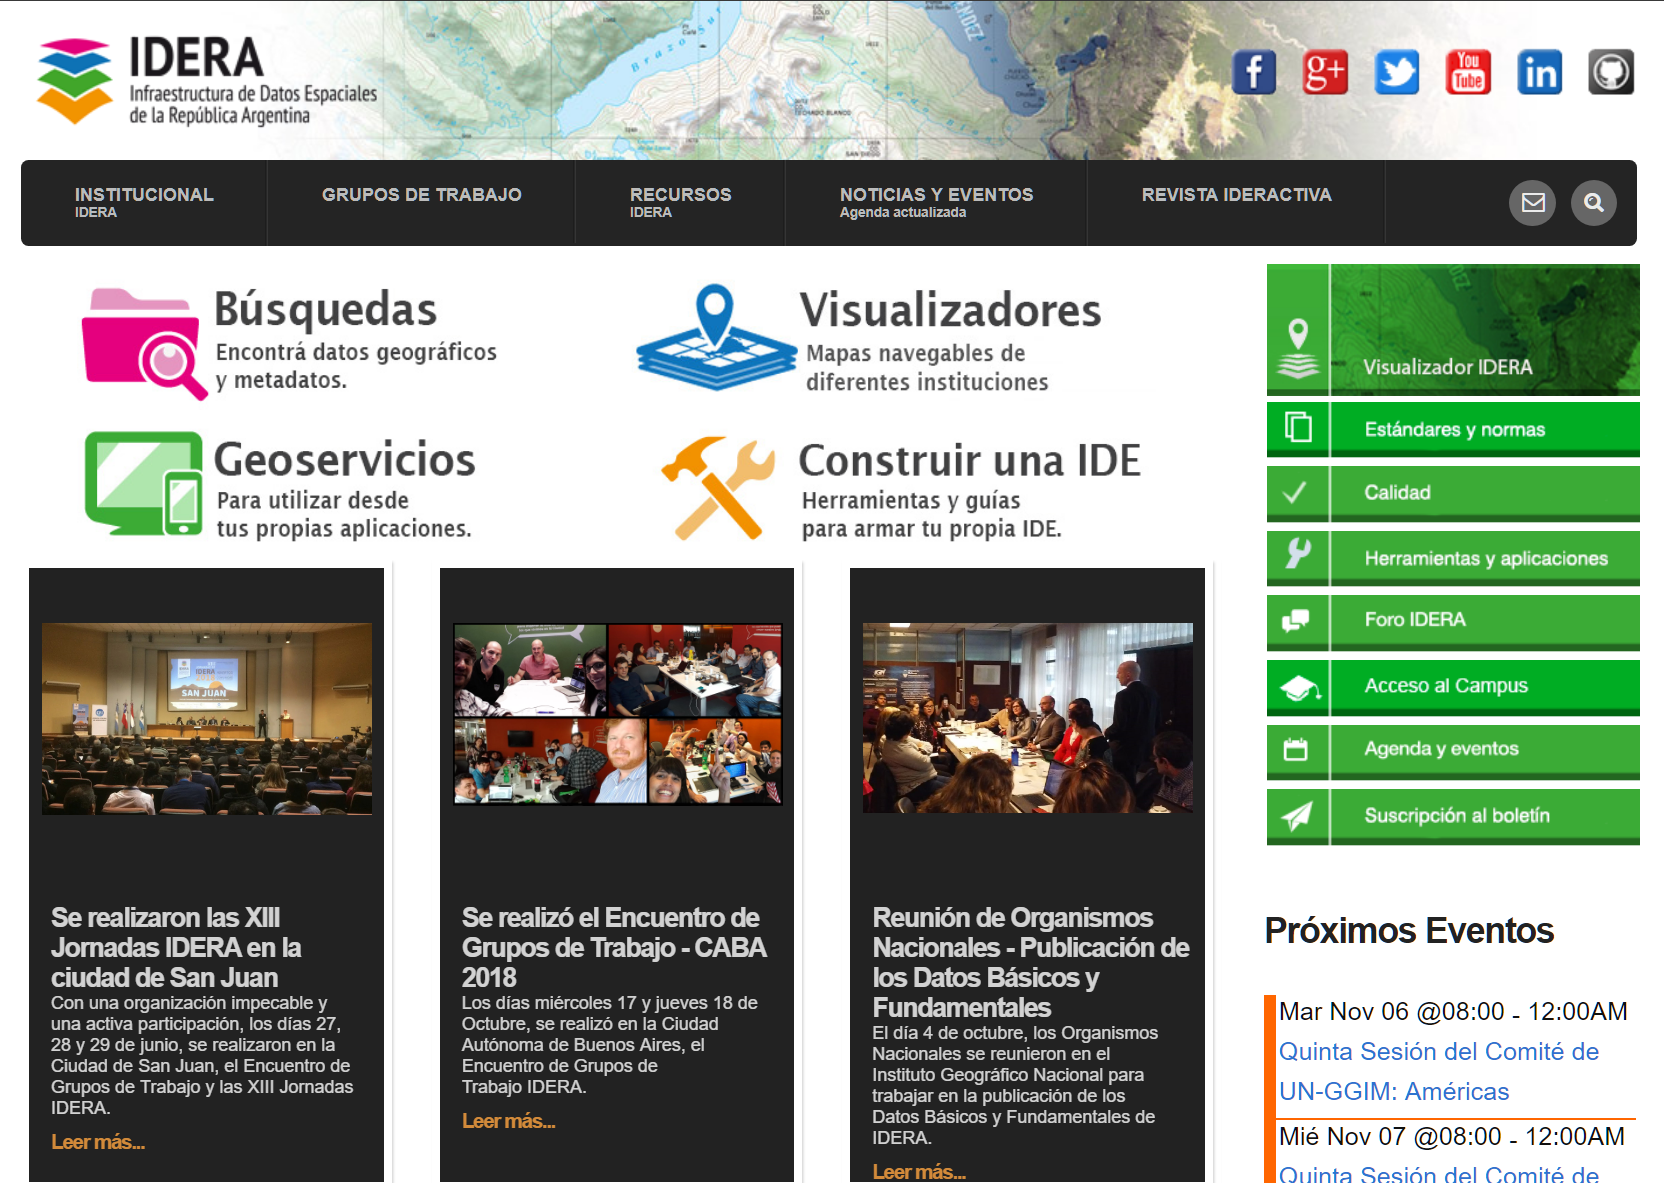Click the Grupos de Trabajo collage photo
The height and width of the screenshot is (1183, 1664).
pos(617,714)
